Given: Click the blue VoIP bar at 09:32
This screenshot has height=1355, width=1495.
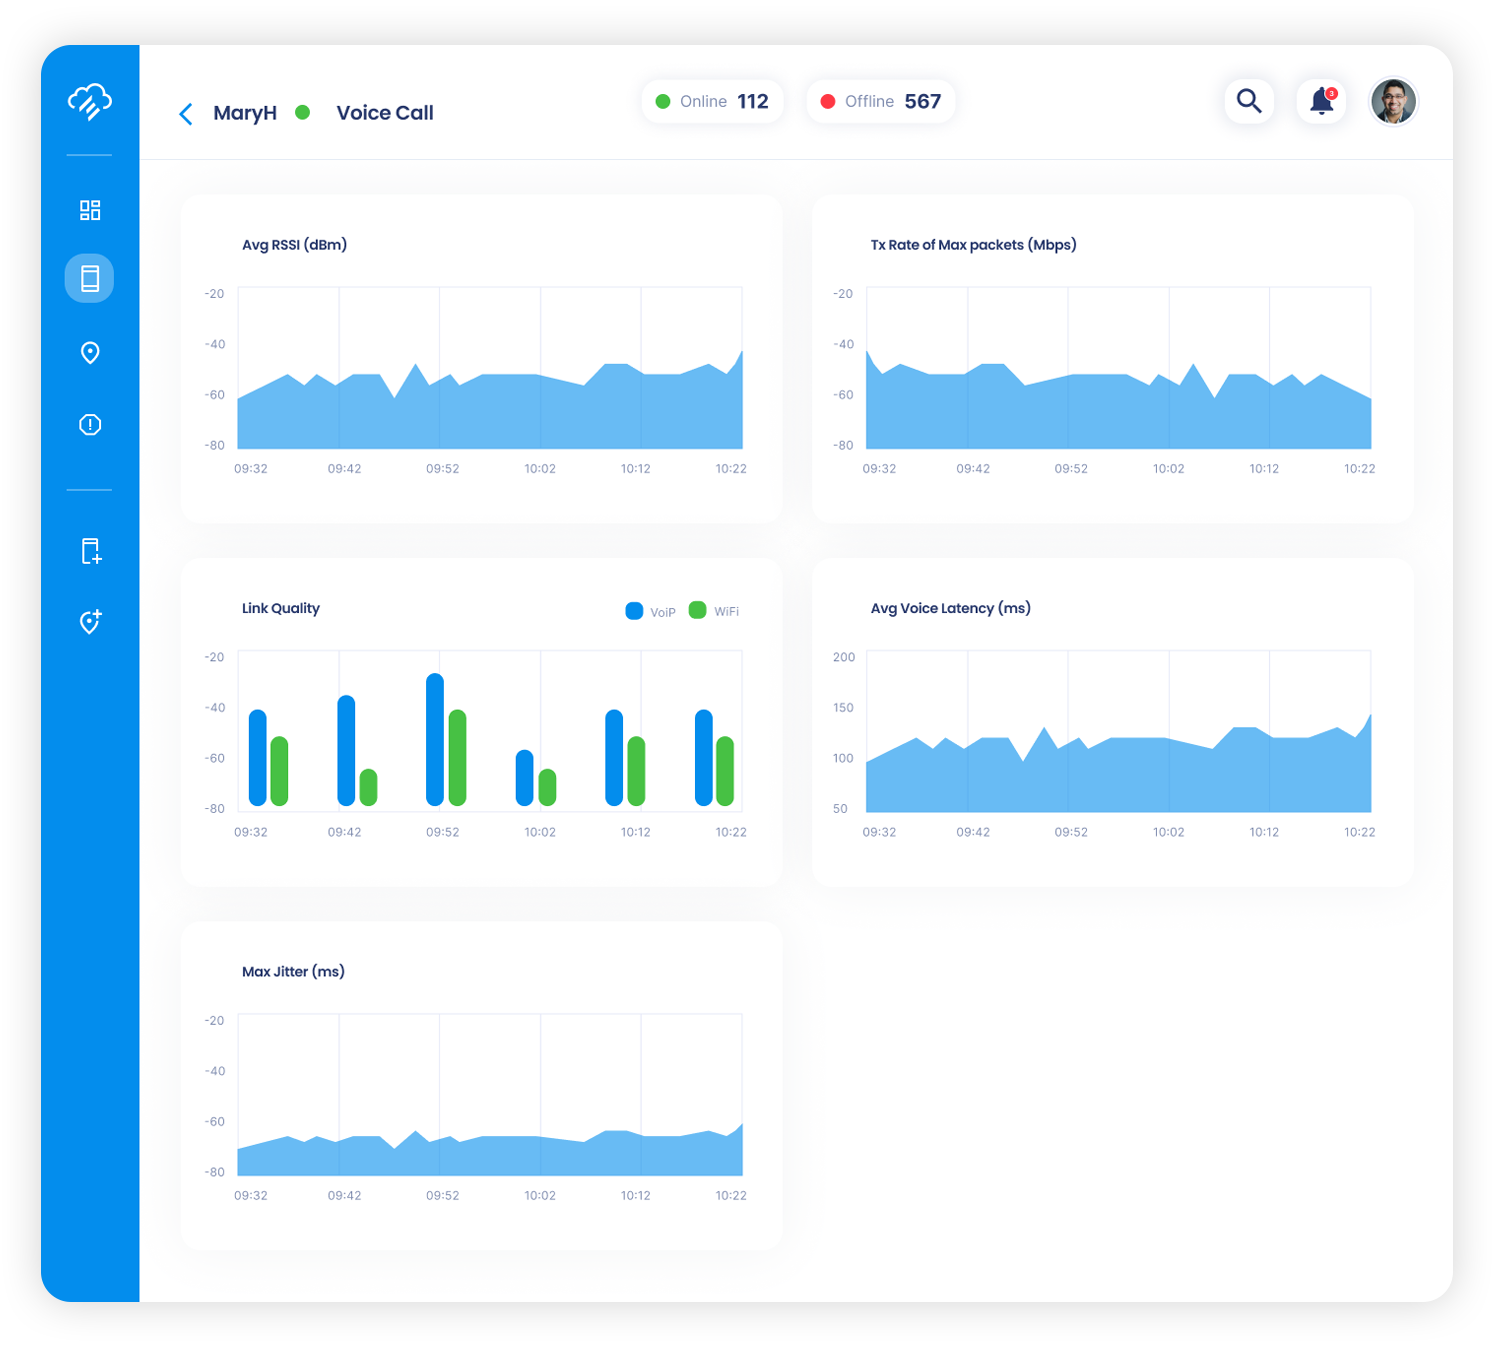Looking at the screenshot, I should coord(258,758).
